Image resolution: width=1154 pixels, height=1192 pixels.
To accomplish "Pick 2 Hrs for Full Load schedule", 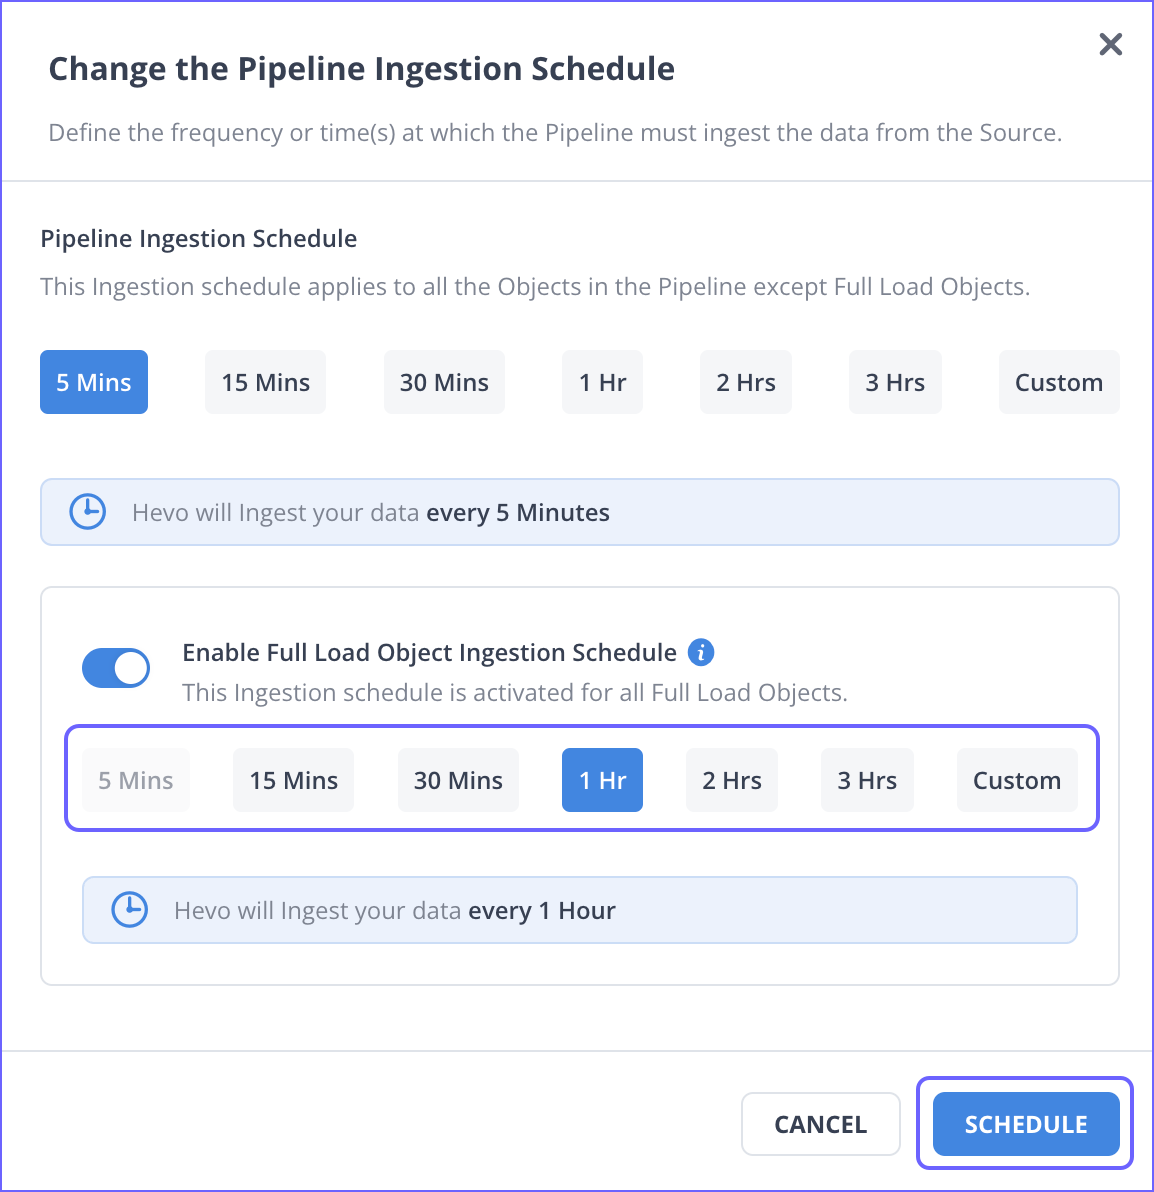I will click(732, 780).
